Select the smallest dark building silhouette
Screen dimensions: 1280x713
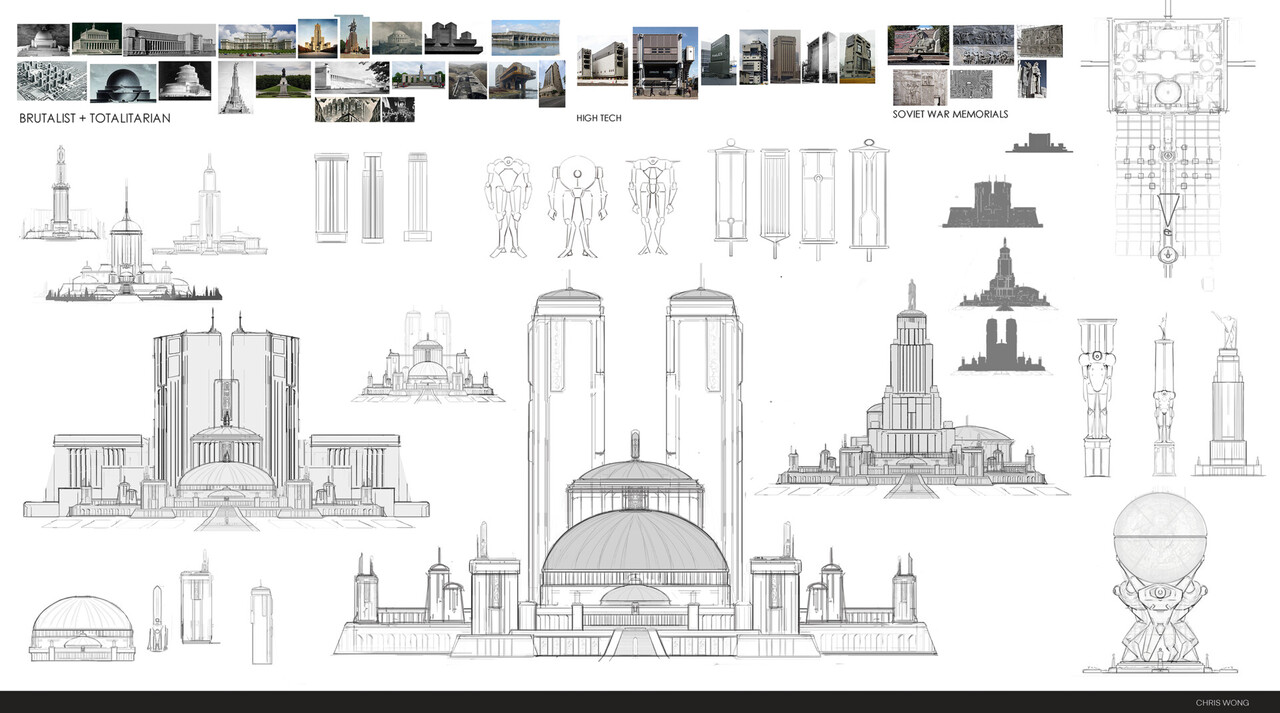[x=1039, y=143]
